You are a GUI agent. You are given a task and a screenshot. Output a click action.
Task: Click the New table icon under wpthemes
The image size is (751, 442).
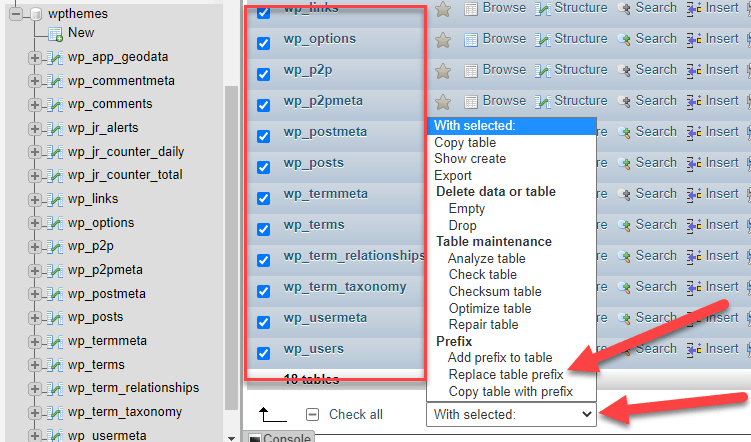pyautogui.click(x=55, y=34)
